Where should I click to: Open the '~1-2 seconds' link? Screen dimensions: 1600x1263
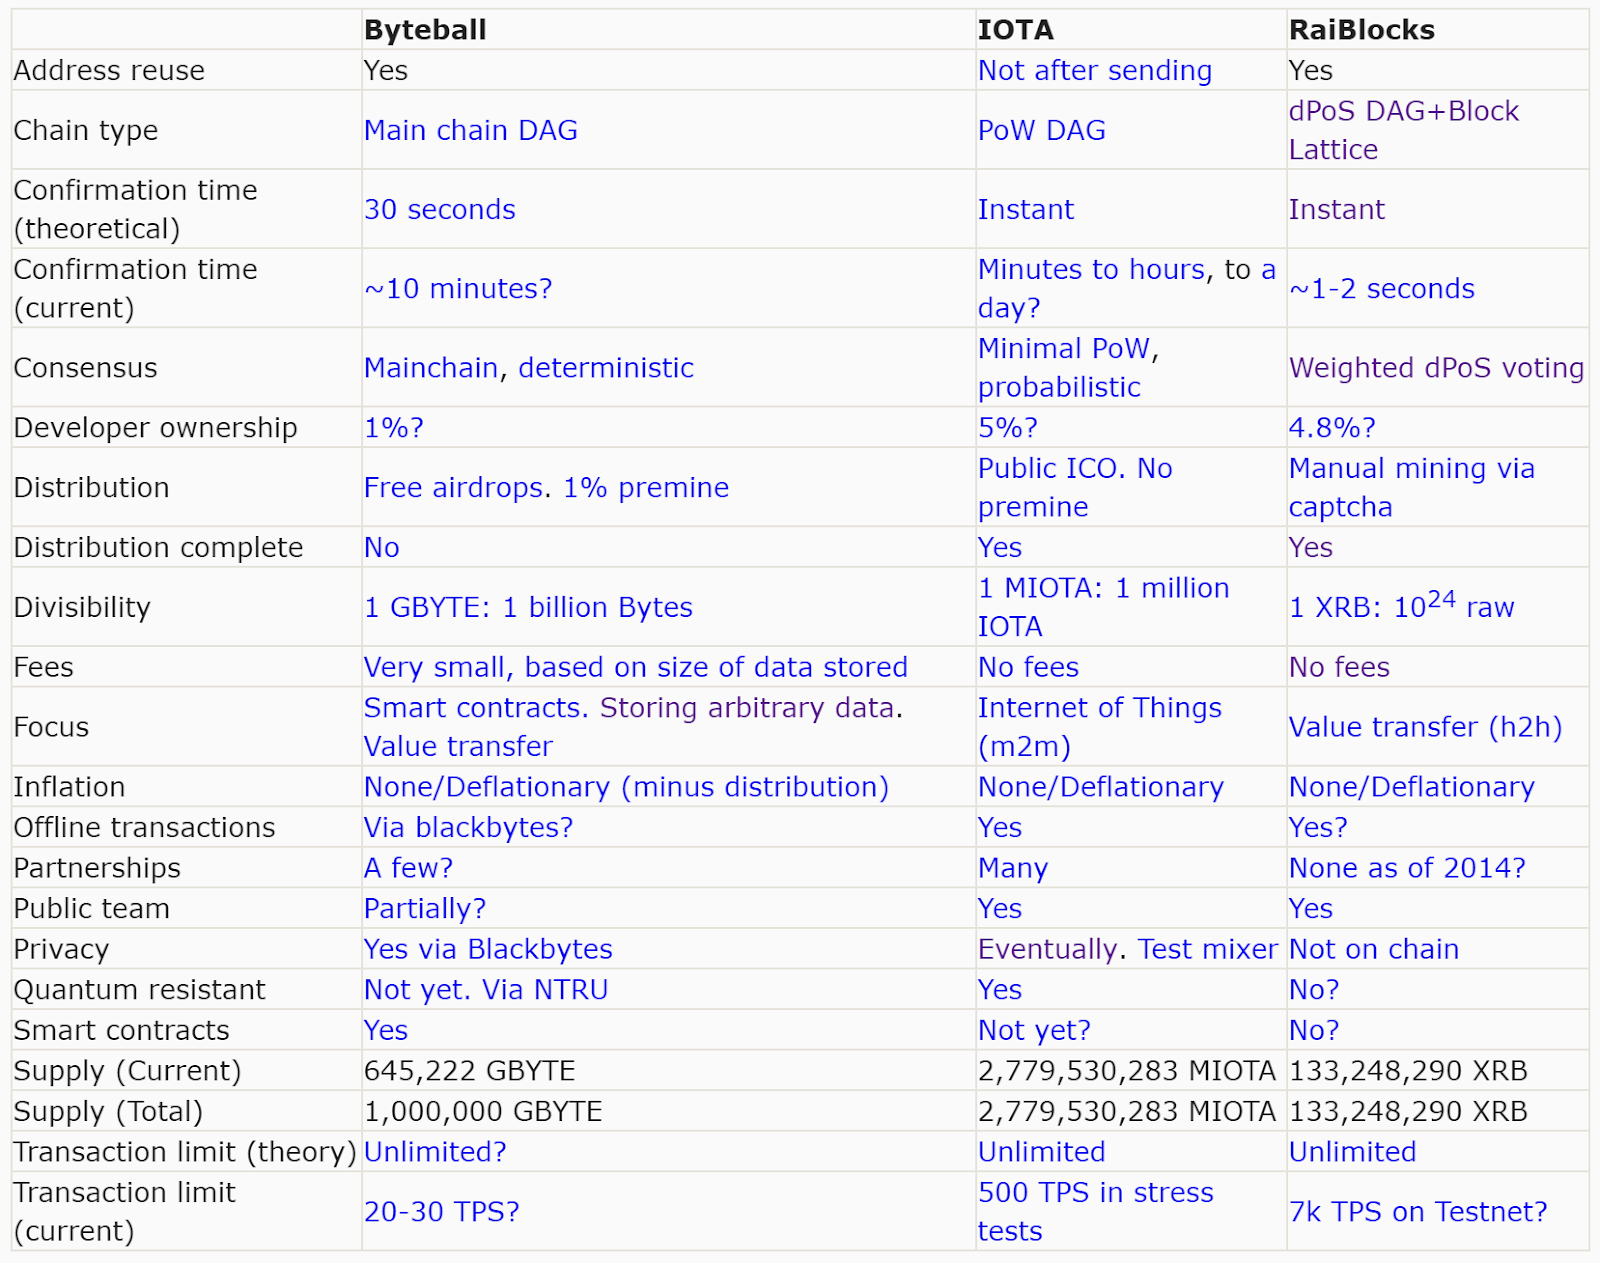coord(1381,288)
